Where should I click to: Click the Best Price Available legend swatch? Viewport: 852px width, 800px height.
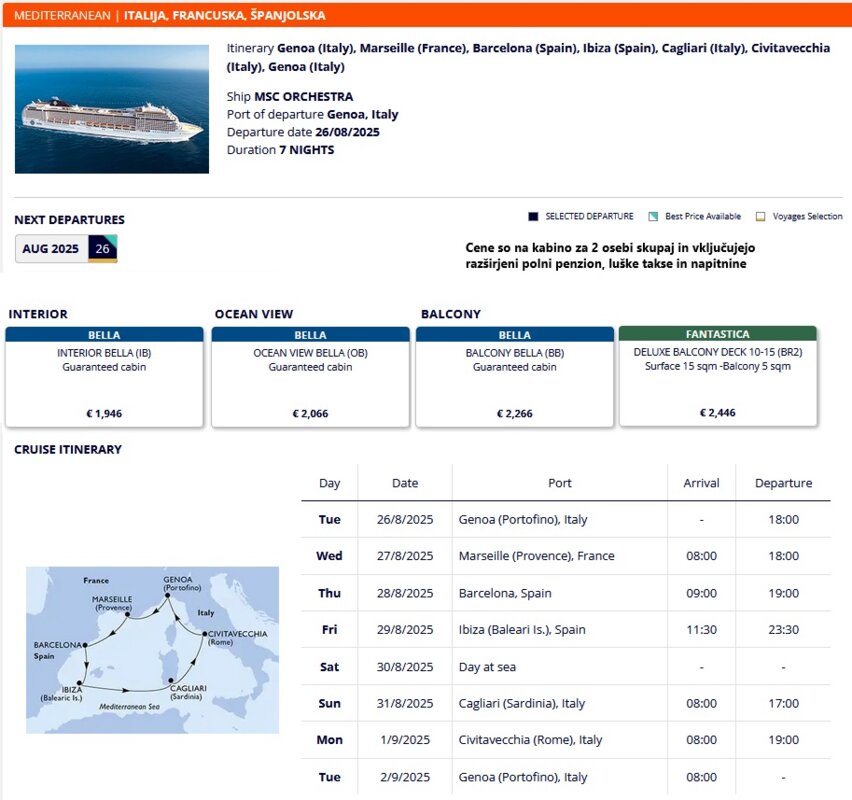click(653, 217)
